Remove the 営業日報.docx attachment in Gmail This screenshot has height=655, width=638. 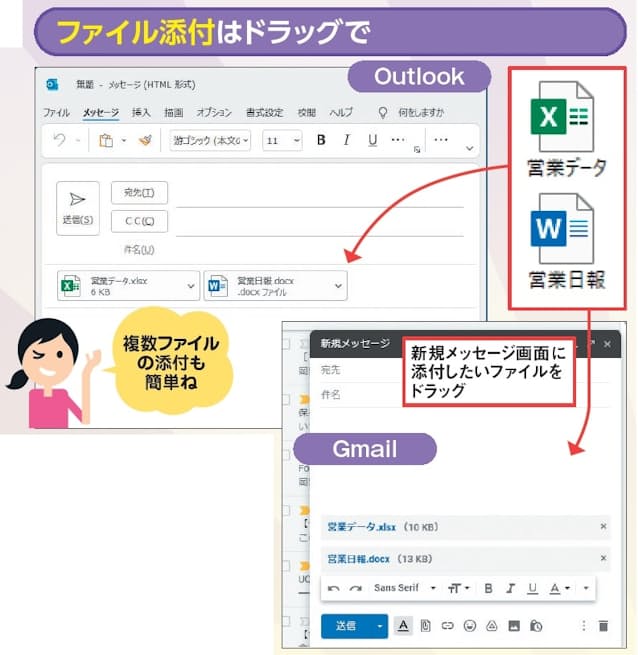pyautogui.click(x=603, y=558)
